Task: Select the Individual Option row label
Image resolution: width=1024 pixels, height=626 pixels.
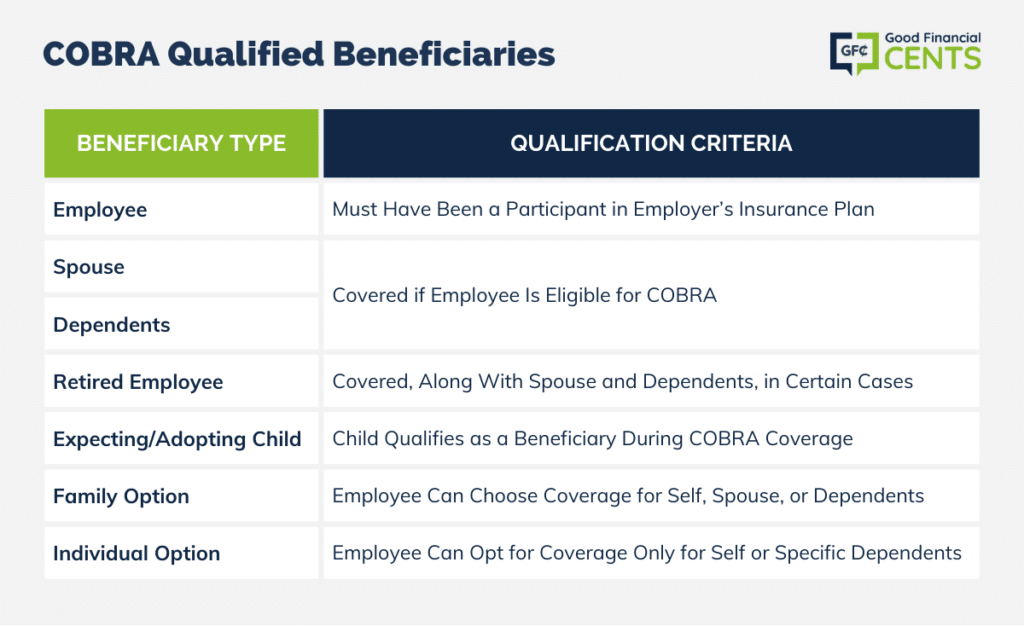Action: (x=136, y=554)
